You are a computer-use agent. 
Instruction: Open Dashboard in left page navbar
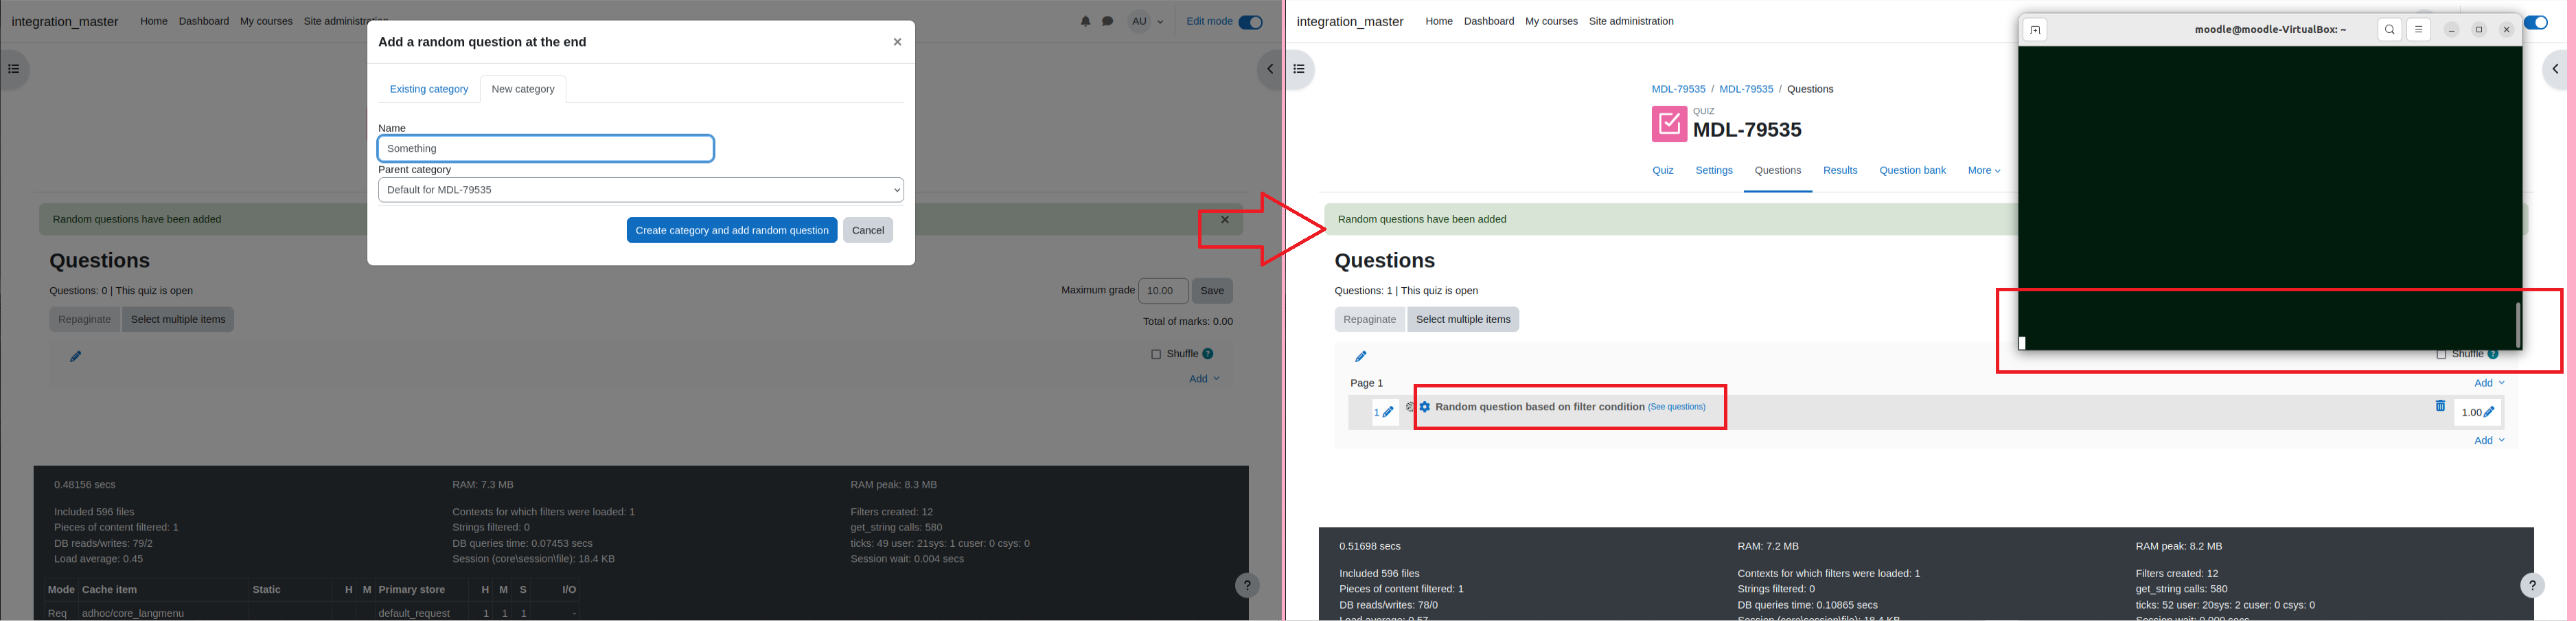[204, 21]
